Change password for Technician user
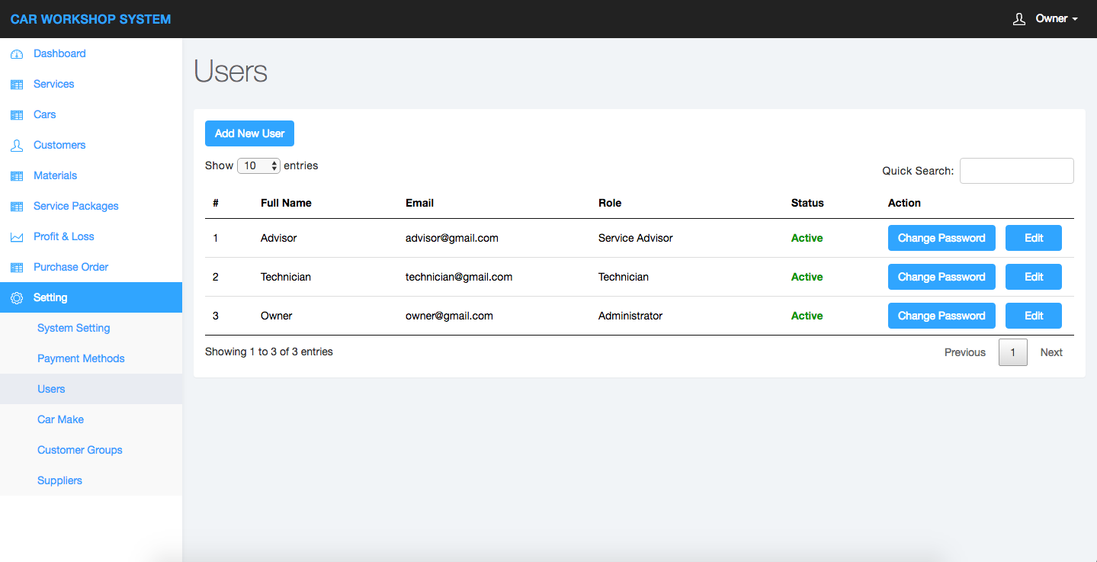Screen dimensions: 1097x562 [941, 277]
